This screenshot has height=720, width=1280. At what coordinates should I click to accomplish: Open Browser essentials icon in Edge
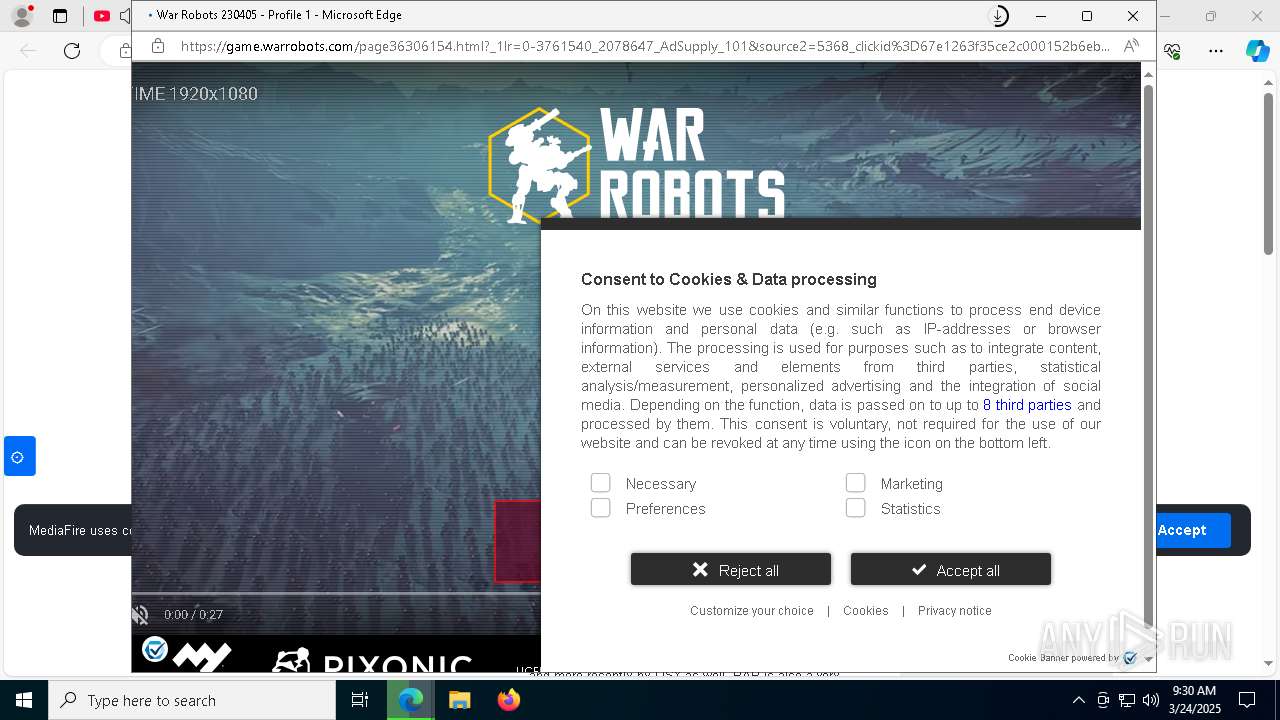pos(1172,51)
